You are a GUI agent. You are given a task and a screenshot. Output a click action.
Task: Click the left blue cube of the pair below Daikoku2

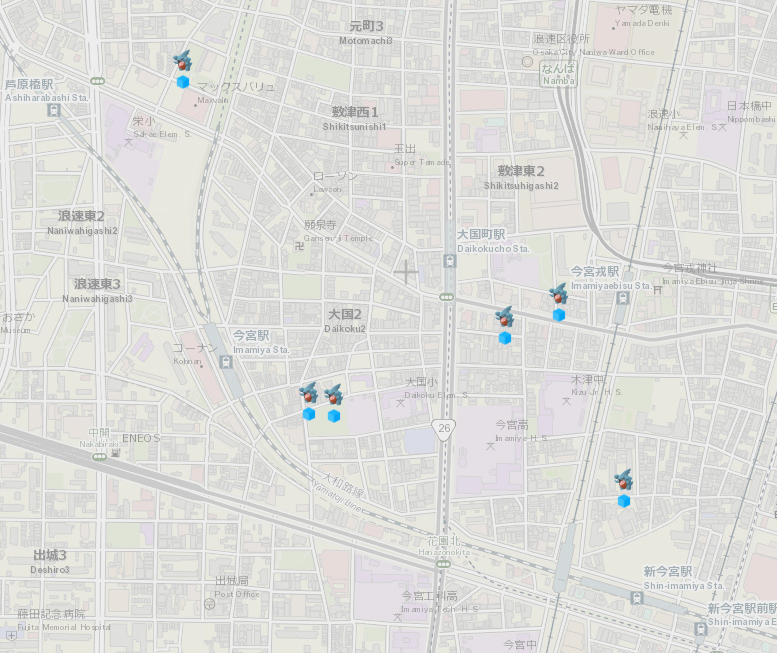pos(309,414)
